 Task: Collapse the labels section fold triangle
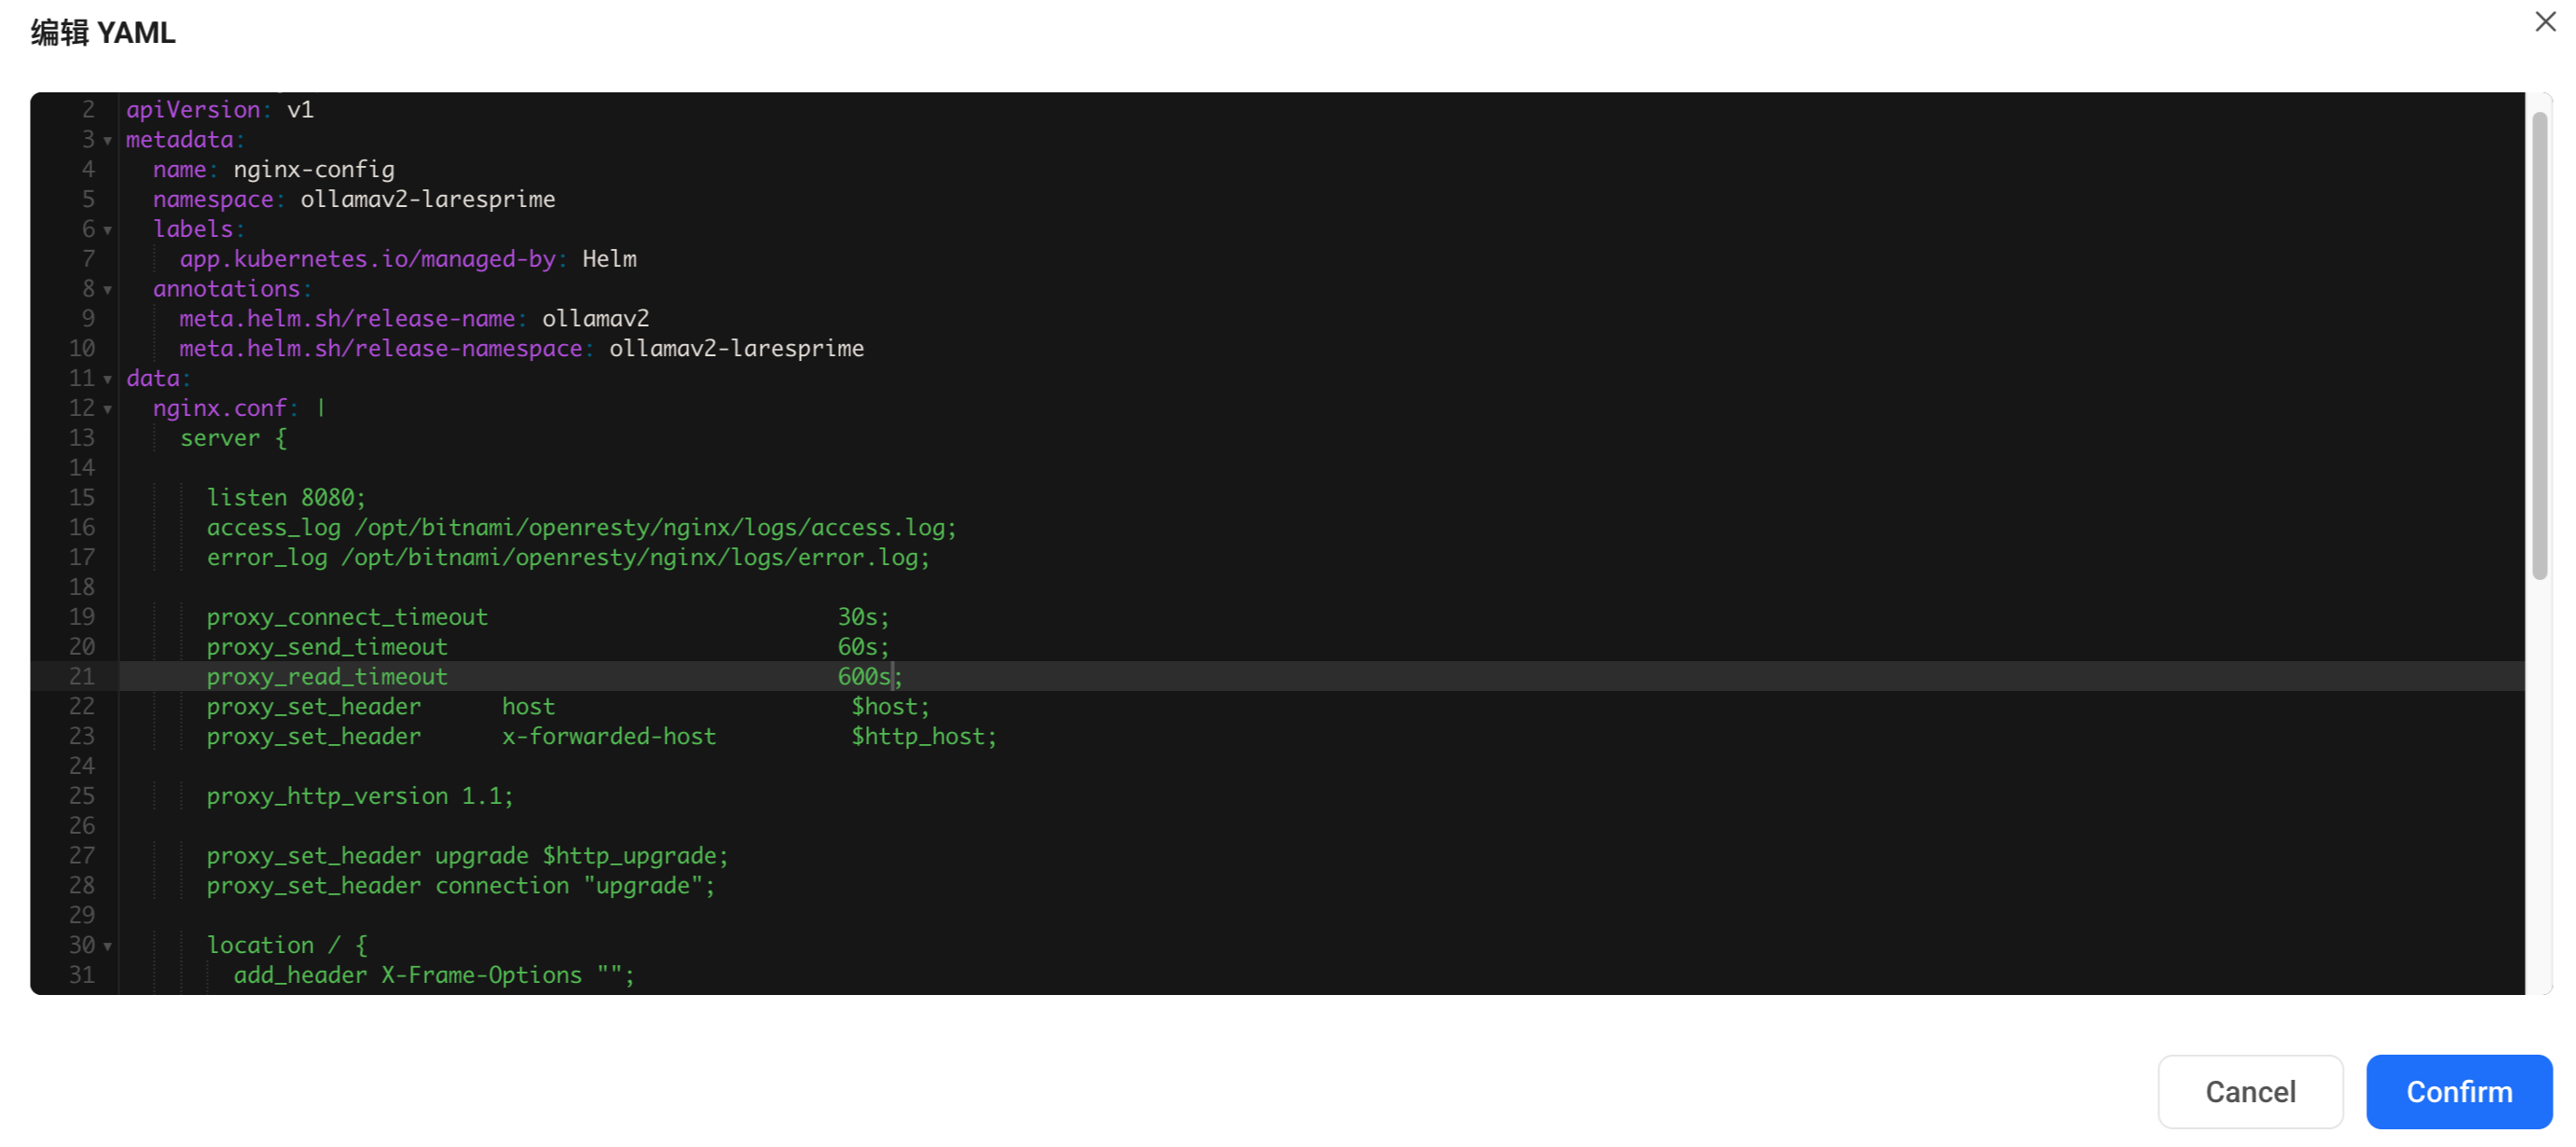107,230
